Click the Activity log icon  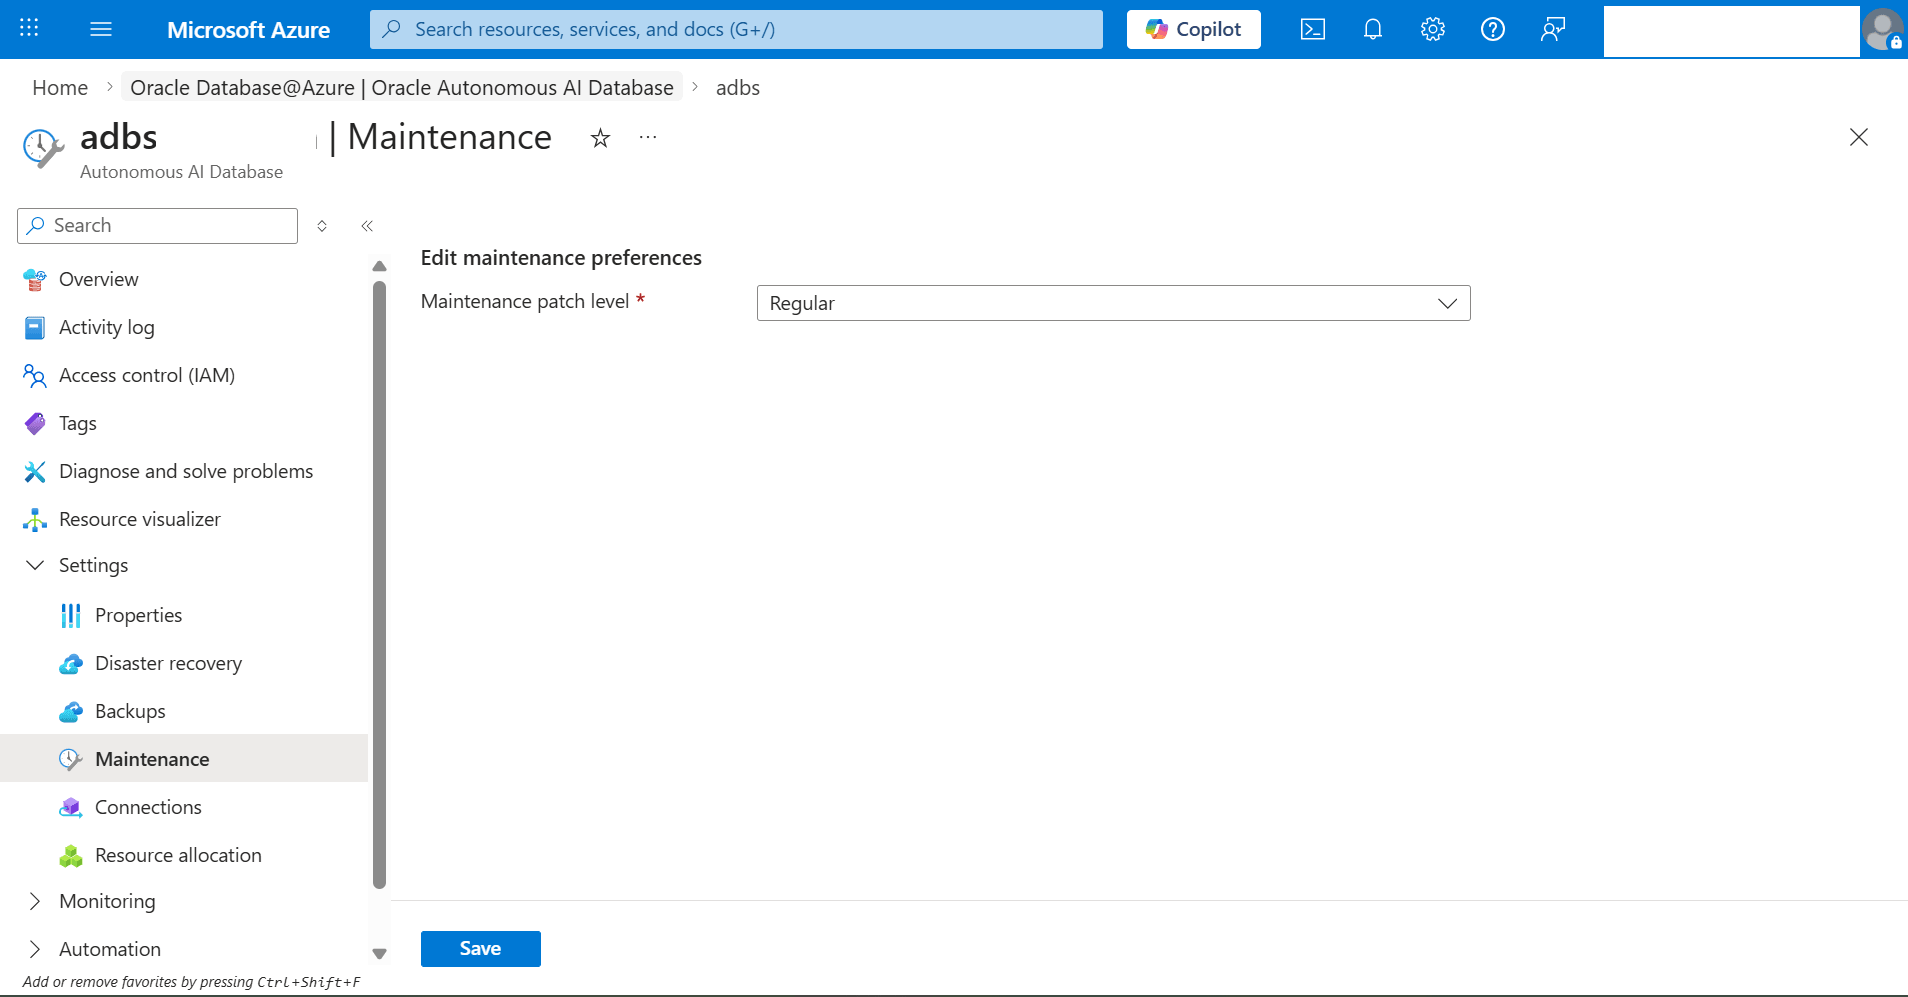point(35,328)
